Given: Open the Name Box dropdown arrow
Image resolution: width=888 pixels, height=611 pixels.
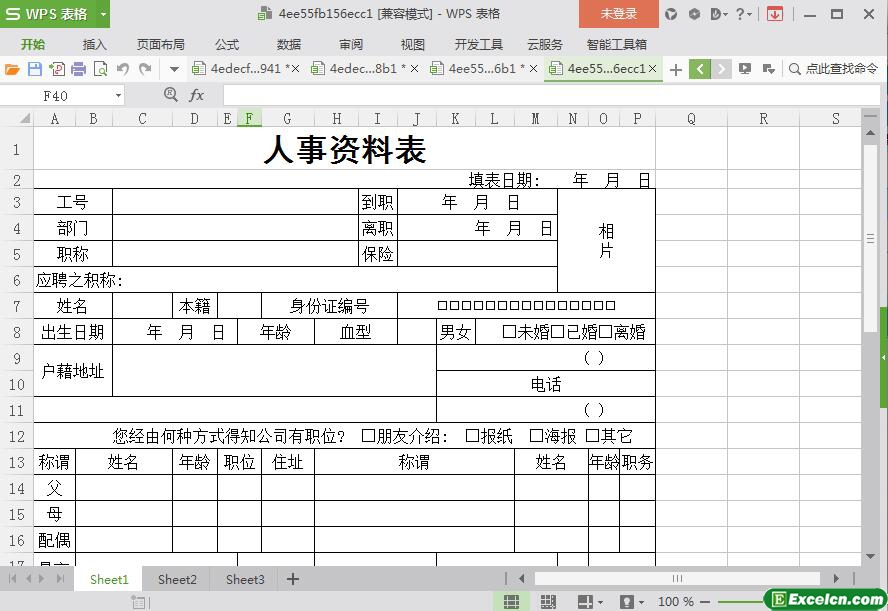Looking at the screenshot, I should pos(118,95).
